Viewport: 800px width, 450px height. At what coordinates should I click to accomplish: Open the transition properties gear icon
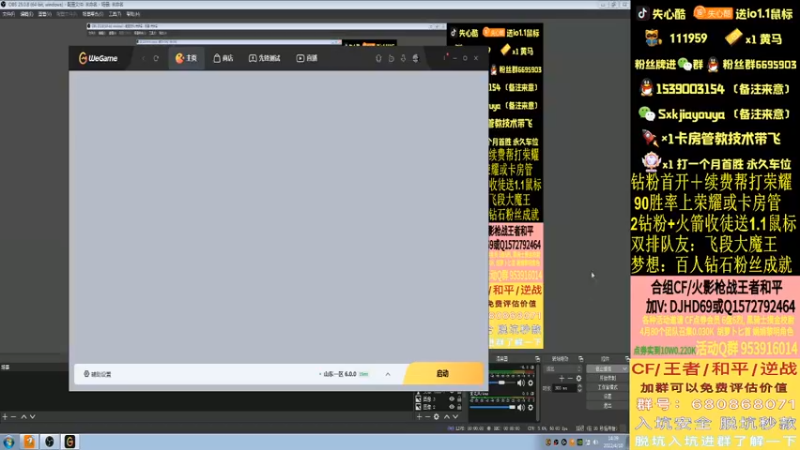click(579, 379)
